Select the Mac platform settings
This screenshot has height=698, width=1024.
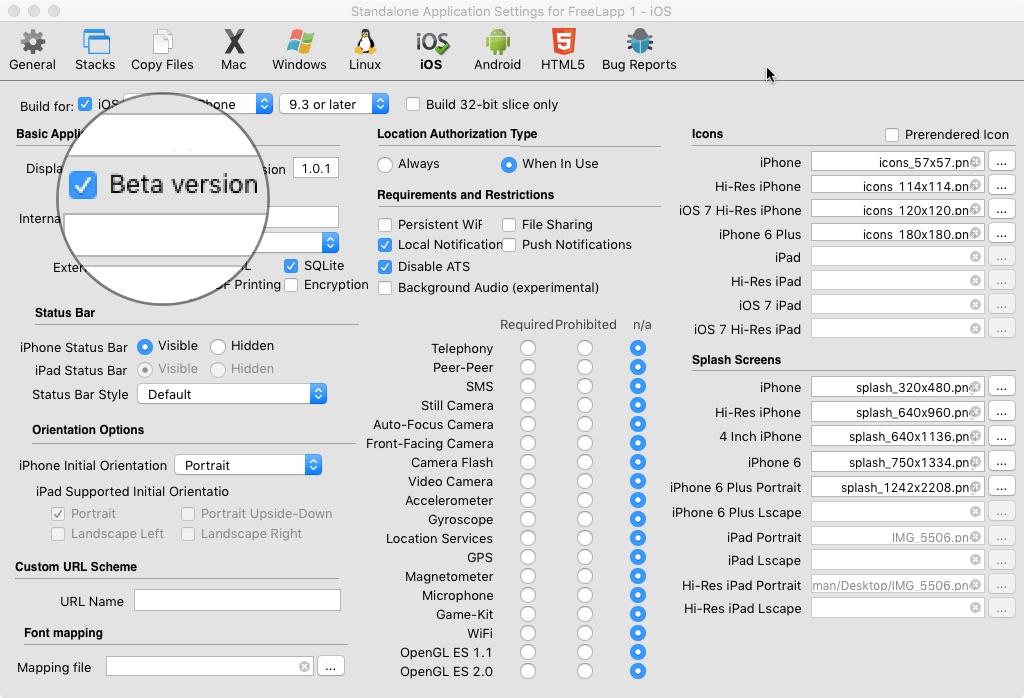pyautogui.click(x=234, y=50)
